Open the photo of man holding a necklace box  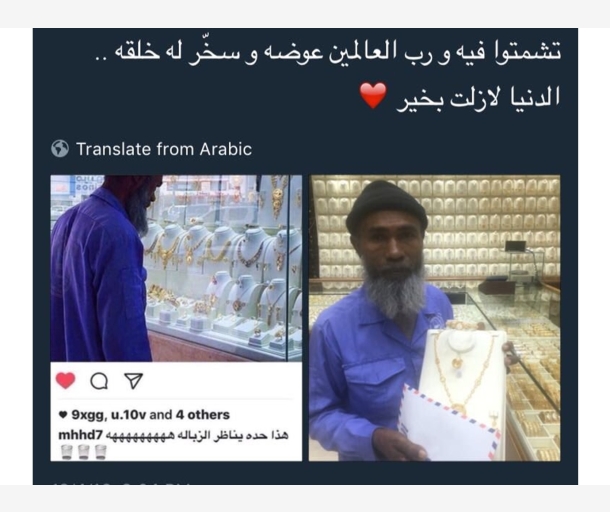435,318
